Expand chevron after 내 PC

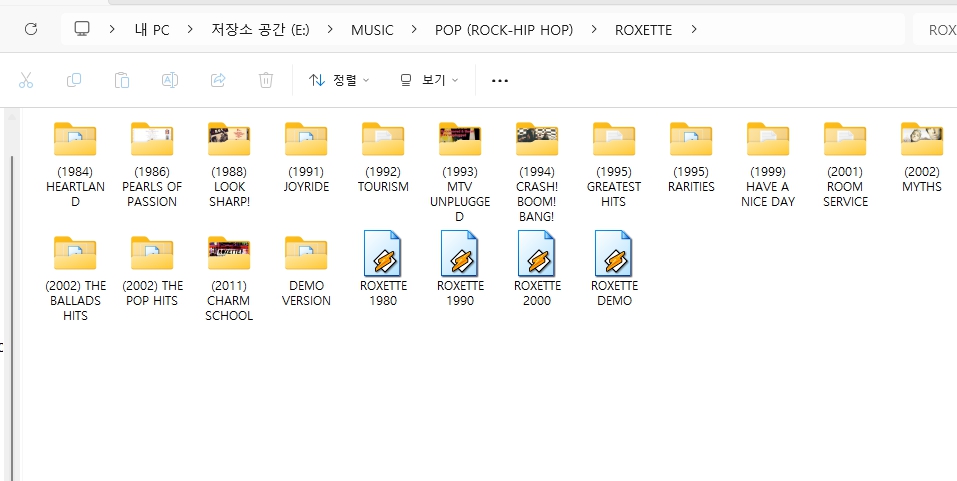tap(190, 29)
